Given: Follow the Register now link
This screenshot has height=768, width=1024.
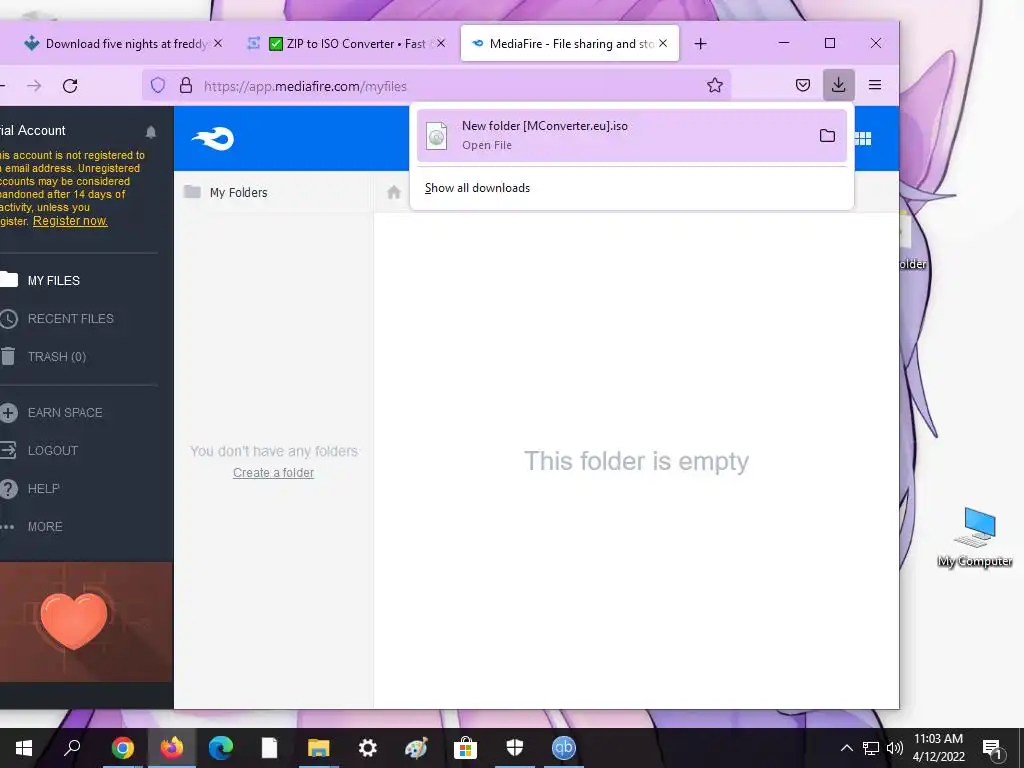Looking at the screenshot, I should click(70, 221).
